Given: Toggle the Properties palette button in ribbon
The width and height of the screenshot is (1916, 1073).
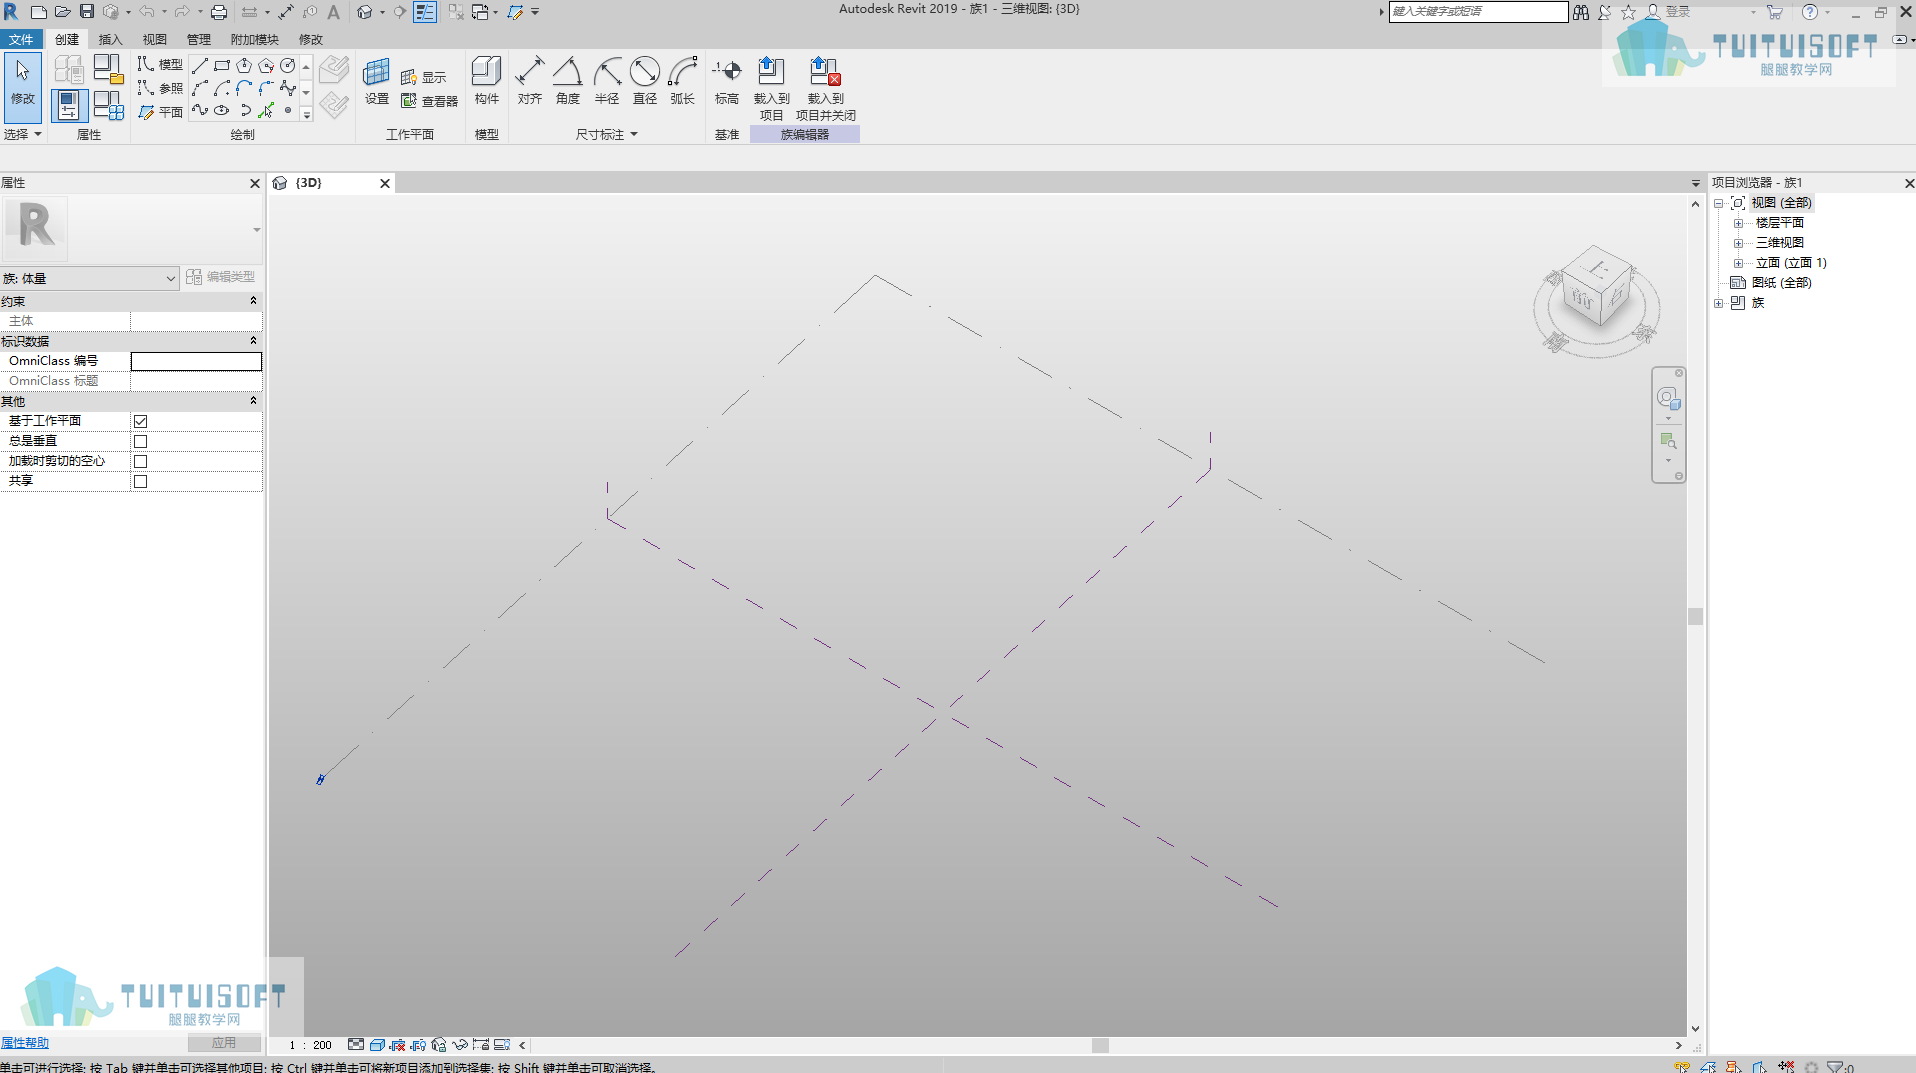Looking at the screenshot, I should [69, 105].
